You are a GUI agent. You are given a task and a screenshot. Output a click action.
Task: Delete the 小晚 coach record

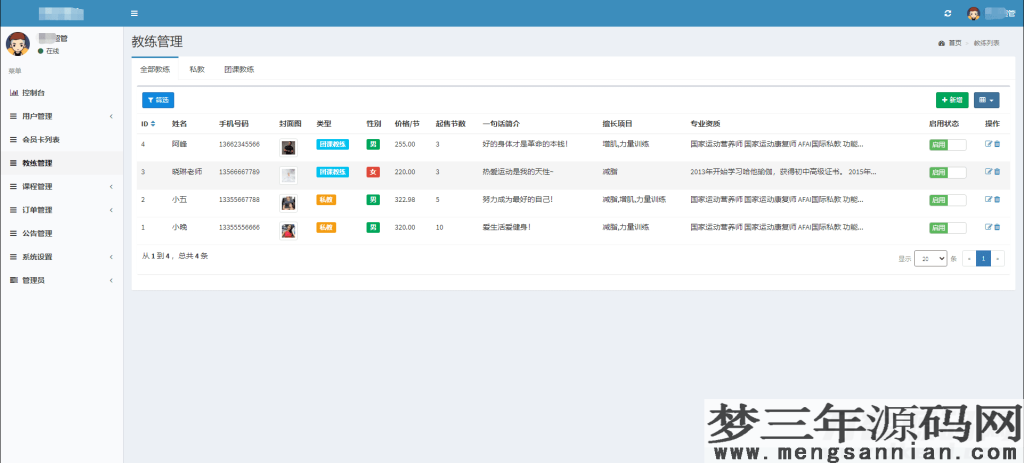tap(997, 227)
